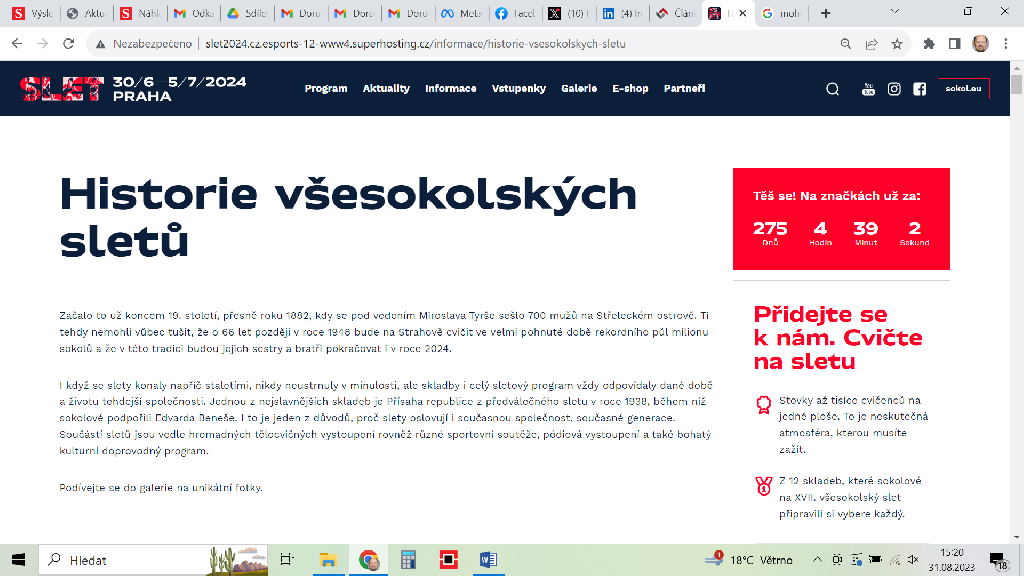Viewport: 1024px width, 576px height.
Task: Switch to the Meta tab
Action: [461, 13]
